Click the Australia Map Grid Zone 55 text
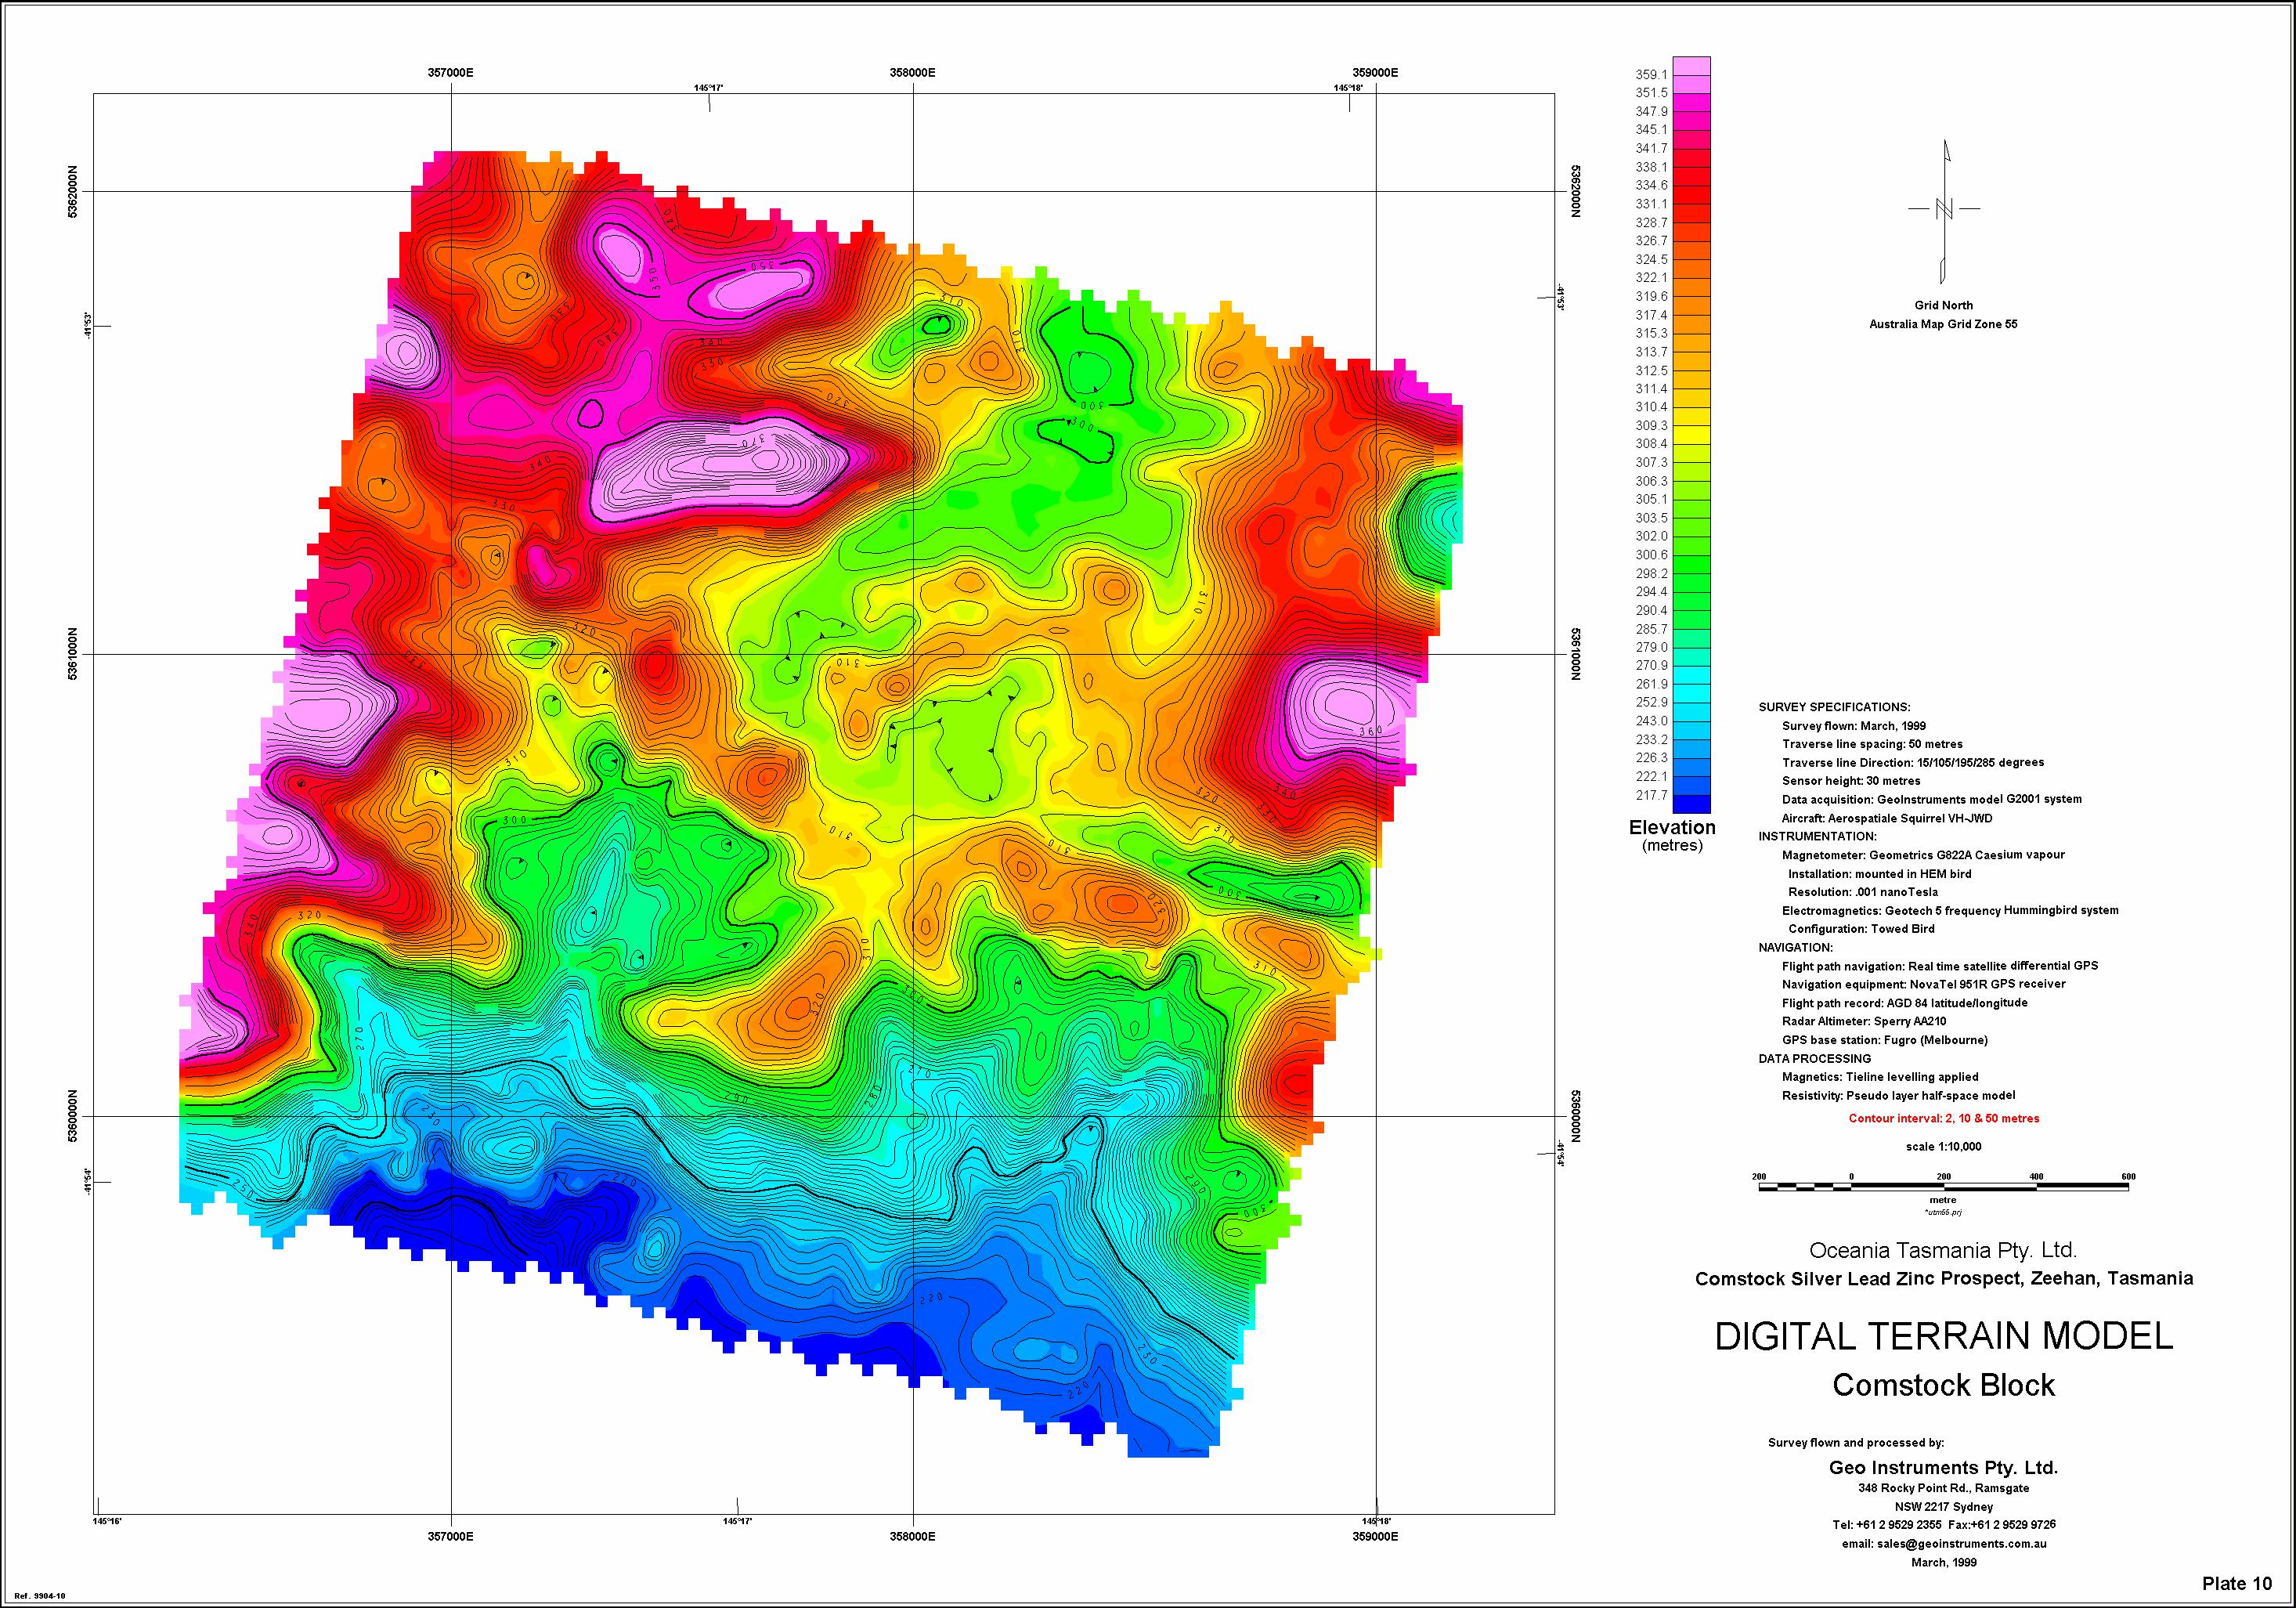The image size is (2296, 1608). (1943, 324)
